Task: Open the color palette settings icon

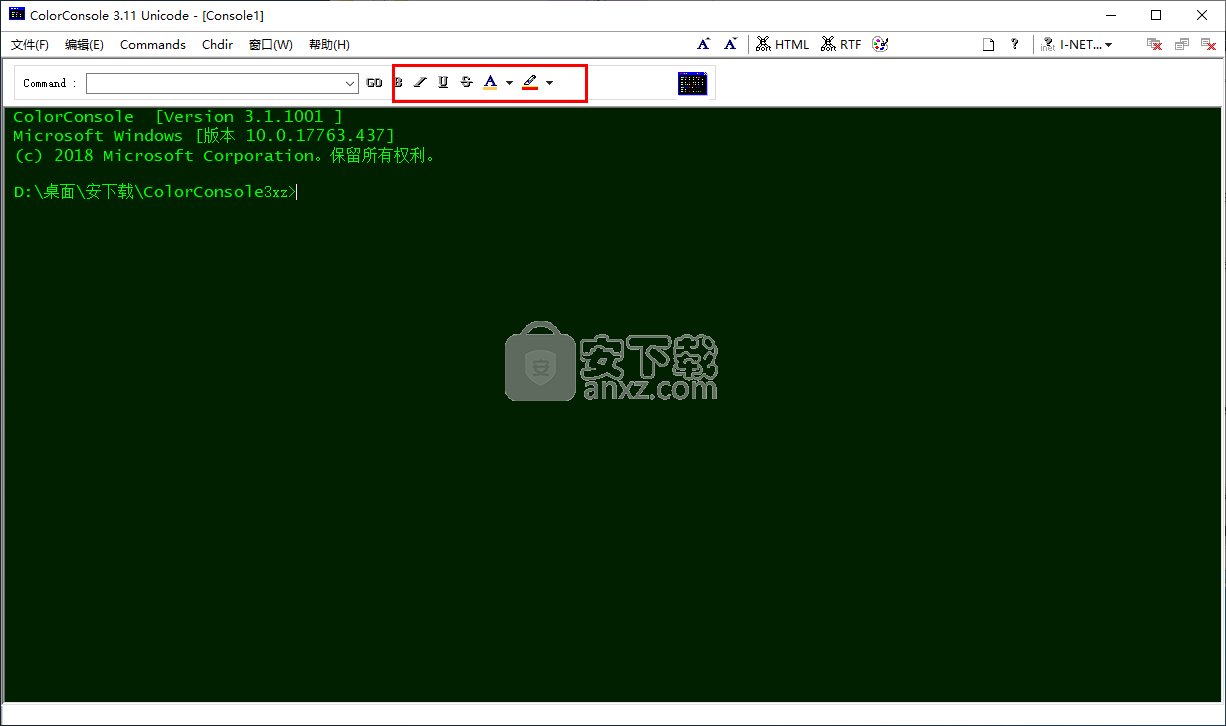Action: coord(880,44)
